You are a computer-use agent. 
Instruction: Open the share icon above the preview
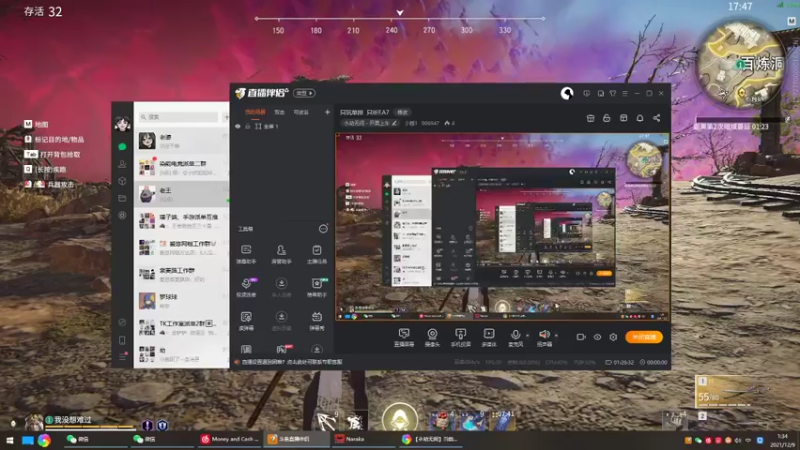[657, 118]
